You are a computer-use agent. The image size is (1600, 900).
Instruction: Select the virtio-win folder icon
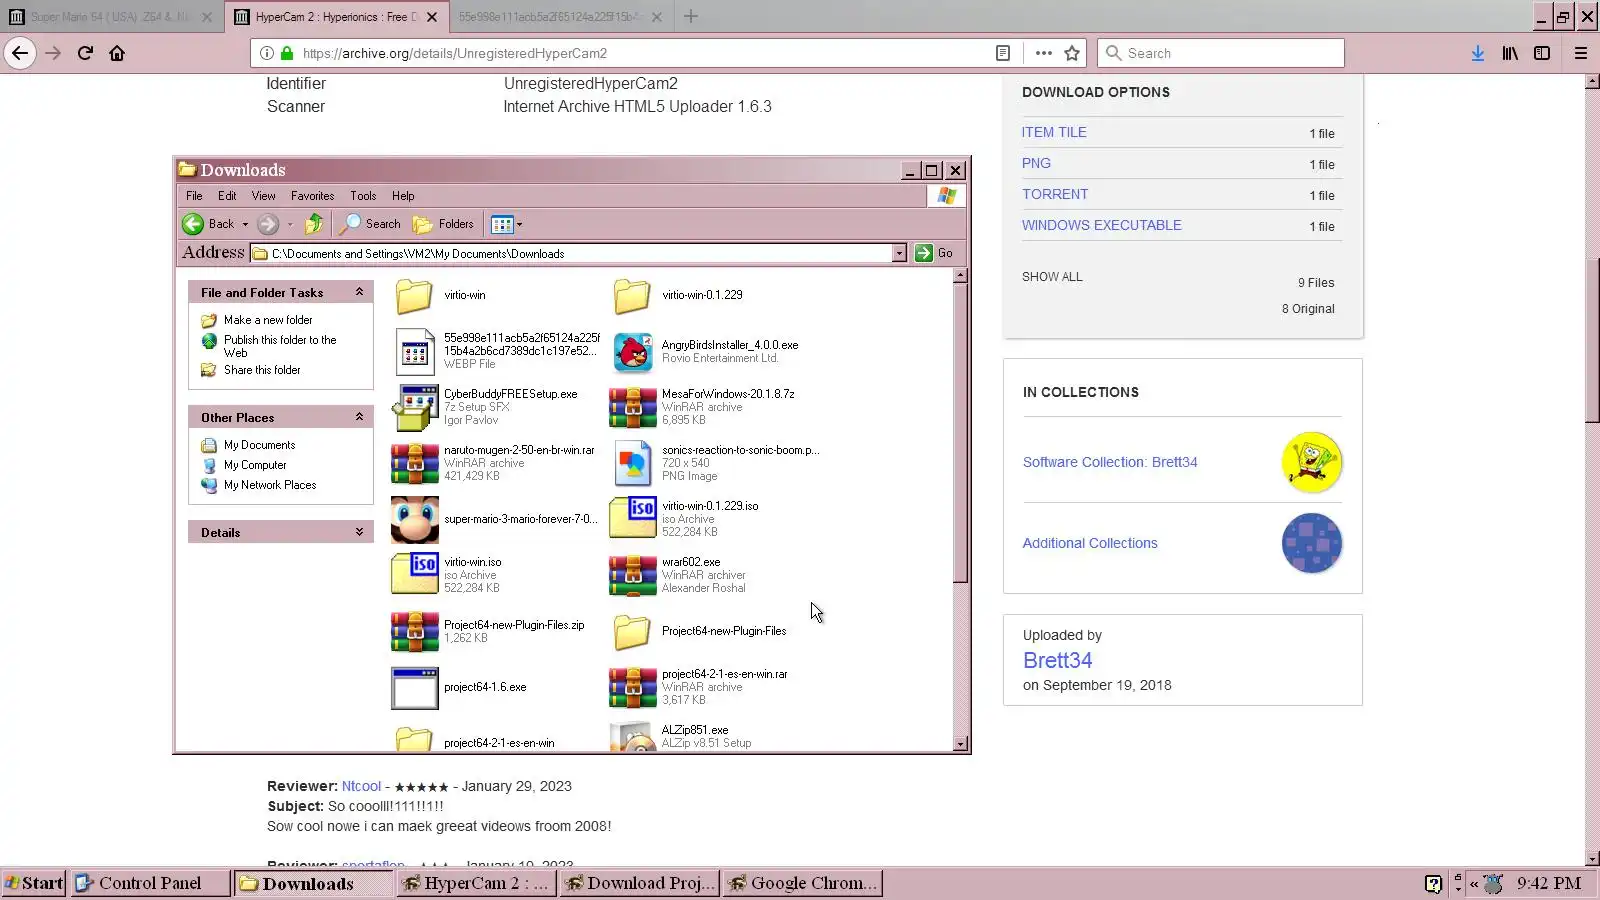(414, 296)
